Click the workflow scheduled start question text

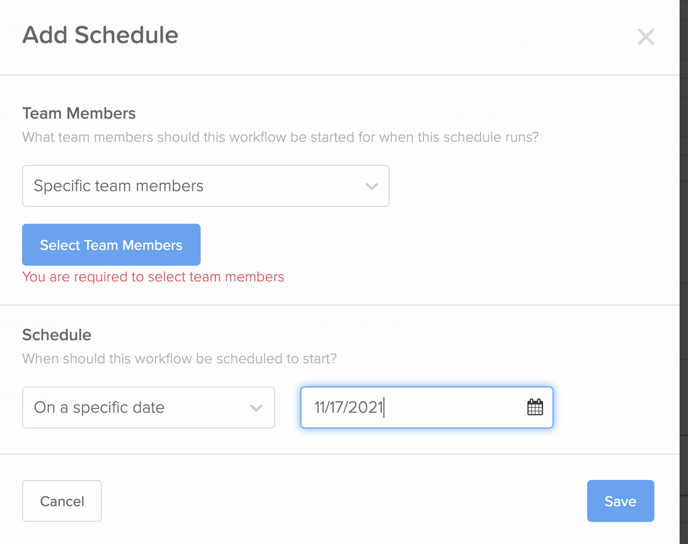click(179, 359)
